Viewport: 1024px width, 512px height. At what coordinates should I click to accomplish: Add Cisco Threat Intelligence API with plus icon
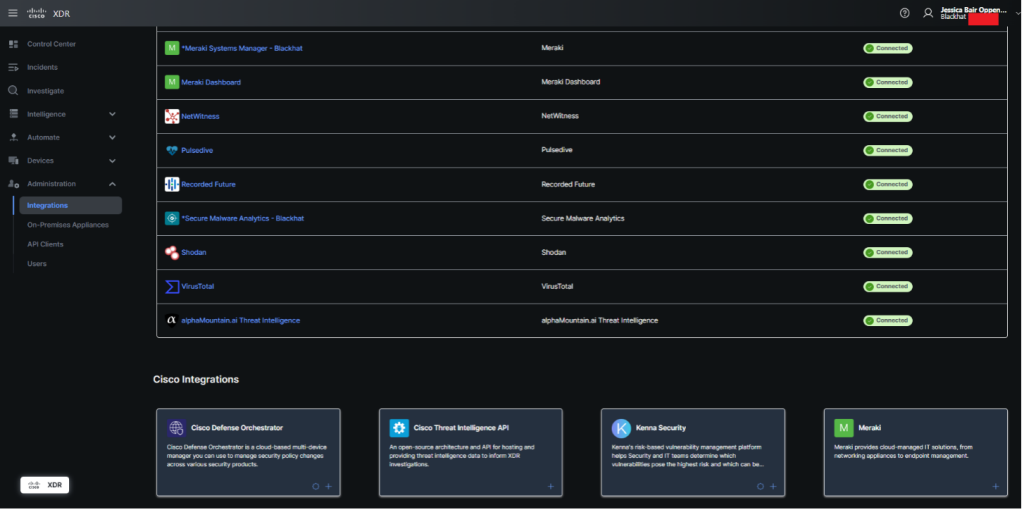(x=550, y=486)
